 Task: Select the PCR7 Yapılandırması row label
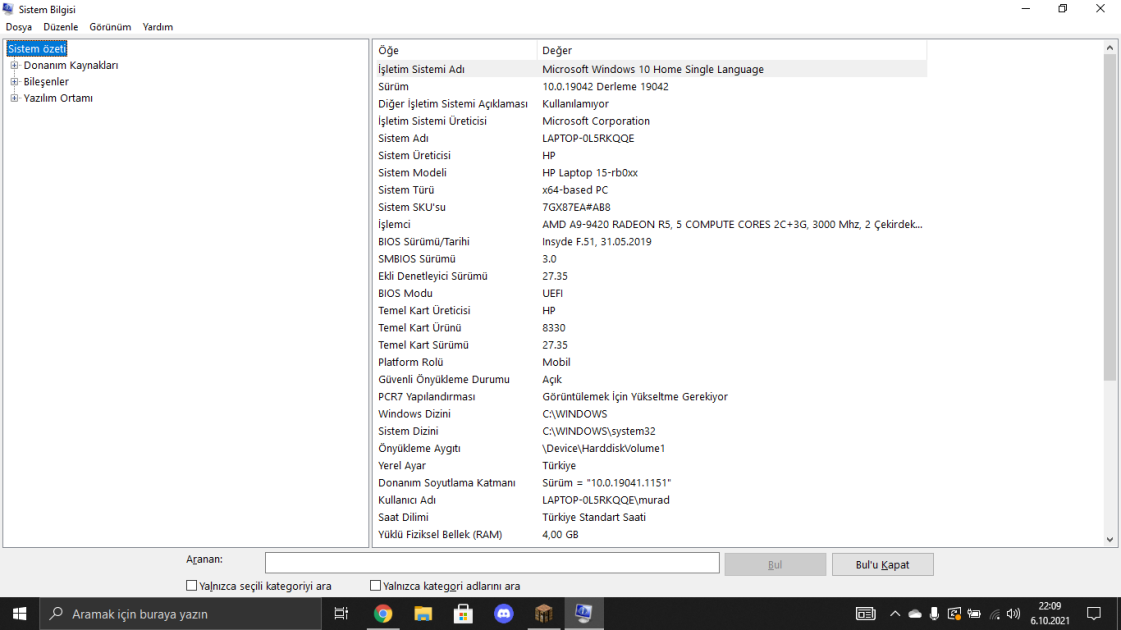[426, 396]
